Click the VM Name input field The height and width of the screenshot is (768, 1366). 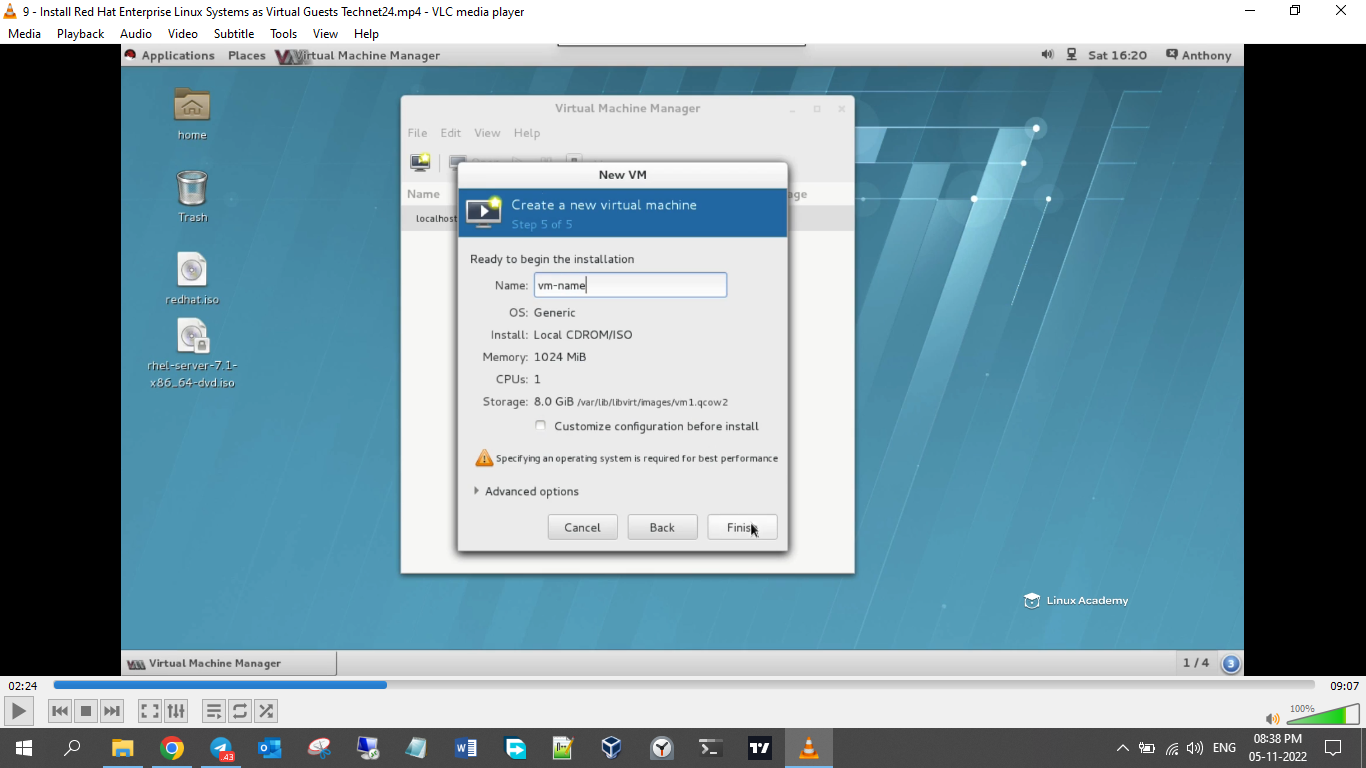(630, 285)
